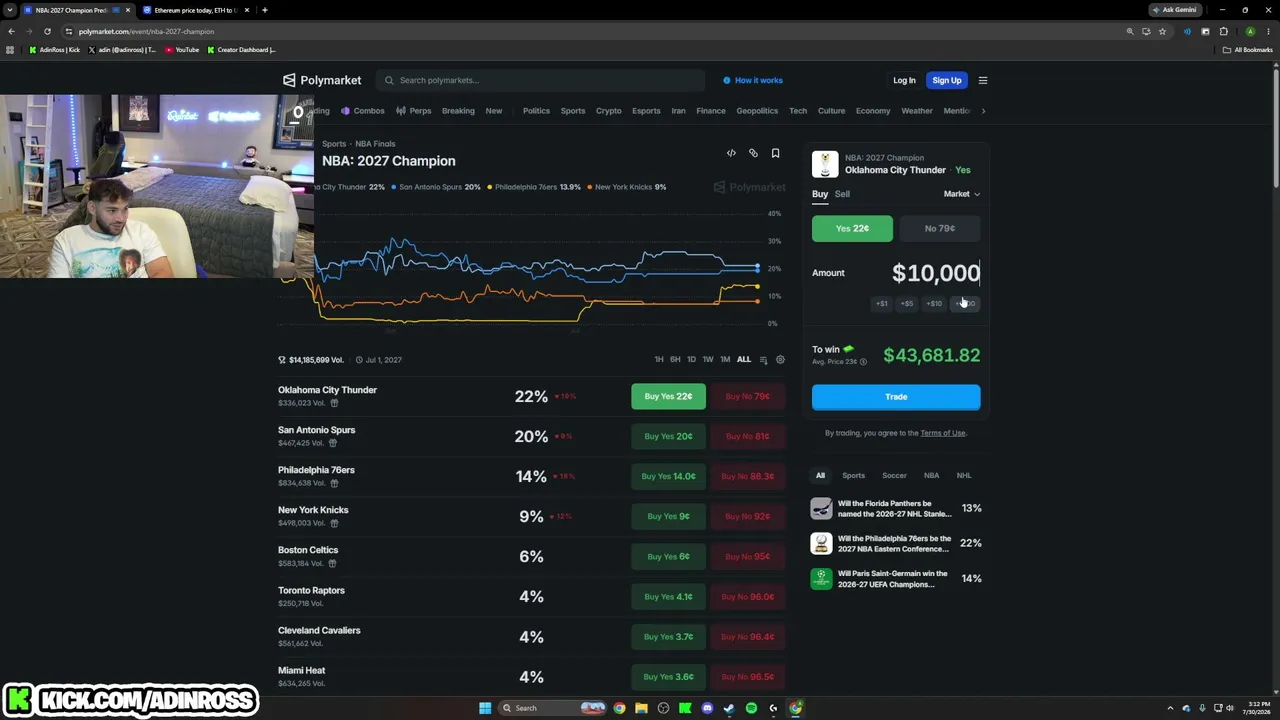Open the Market order type dropdown
Image resolution: width=1280 pixels, height=720 pixels.
click(x=961, y=194)
